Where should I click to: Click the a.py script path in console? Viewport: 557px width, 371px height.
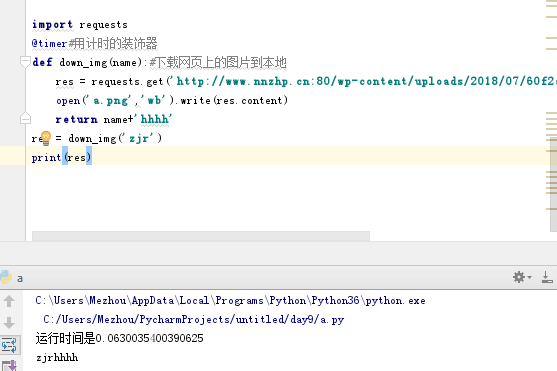pyautogui.click(x=194, y=319)
